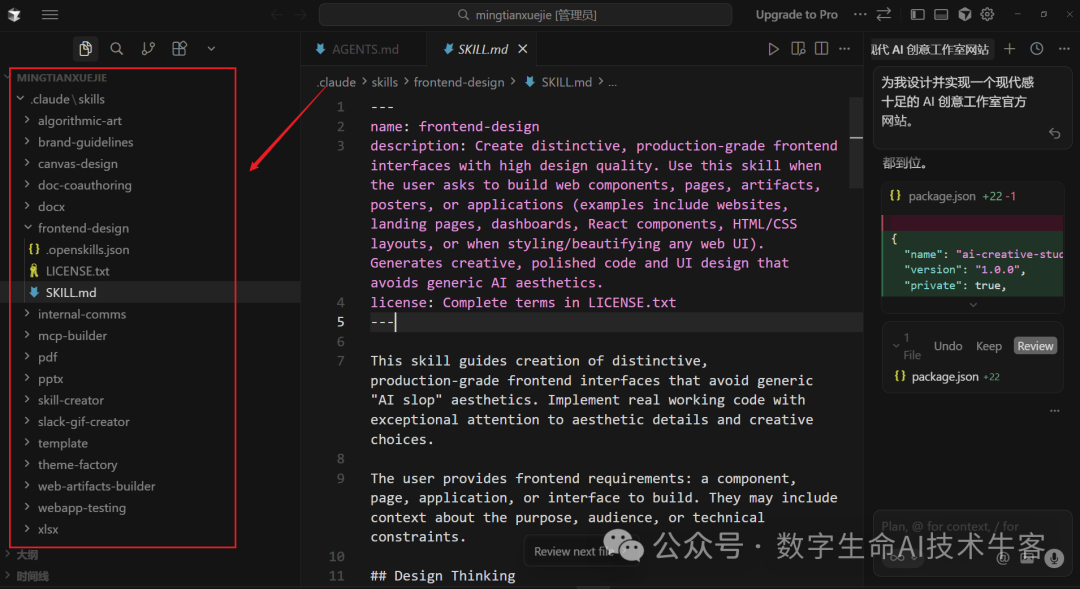Click the SKILL.md breadcrumb segment
This screenshot has height=589, width=1080.
pos(566,82)
